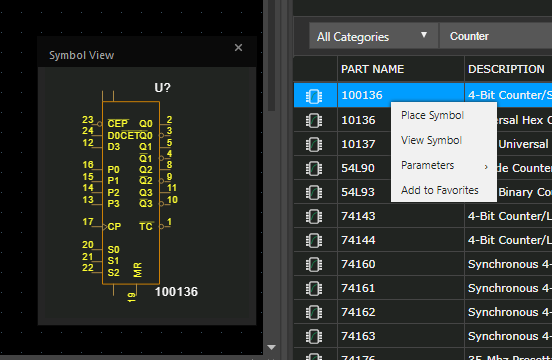
Task: Click the vertical scrollbar thumb beside the schematic
Action: pos(271,56)
